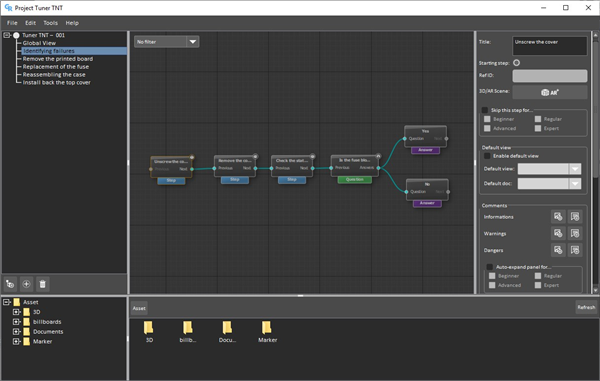This screenshot has width=600, height=381.
Task: Click the second Warnings comment icon
Action: 575,233
